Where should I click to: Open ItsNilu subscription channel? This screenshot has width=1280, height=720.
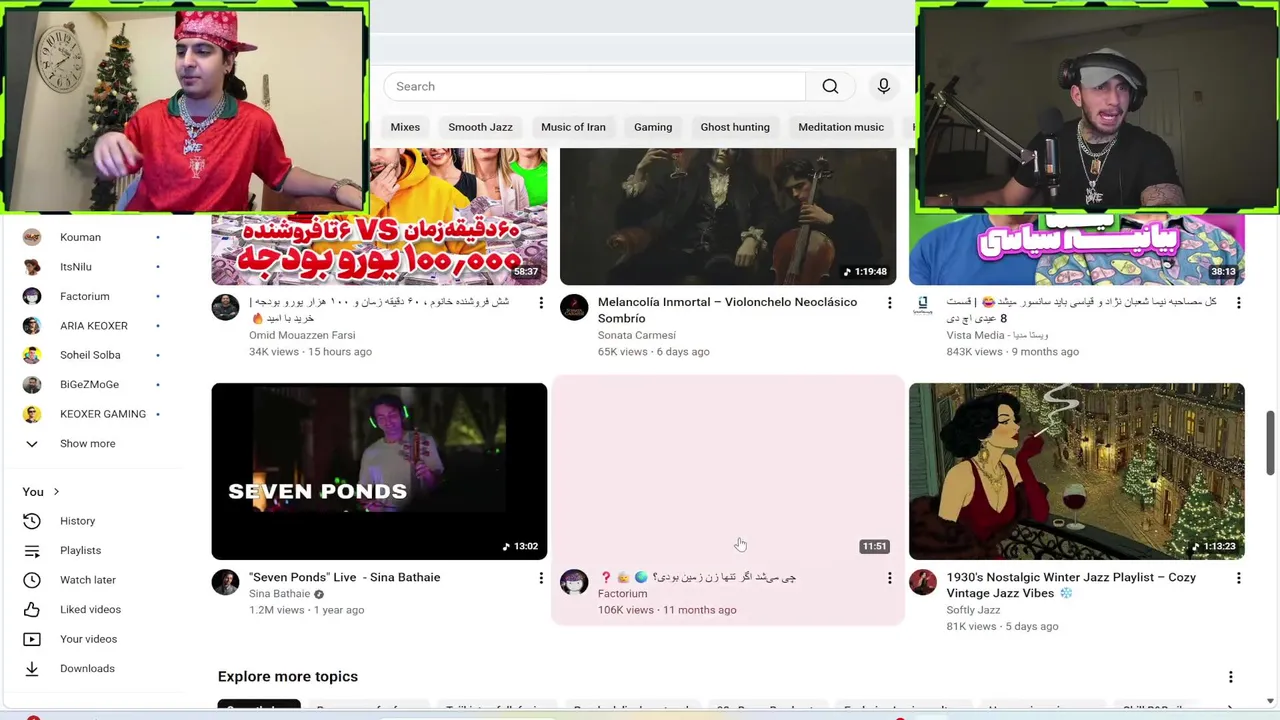click(x=76, y=267)
